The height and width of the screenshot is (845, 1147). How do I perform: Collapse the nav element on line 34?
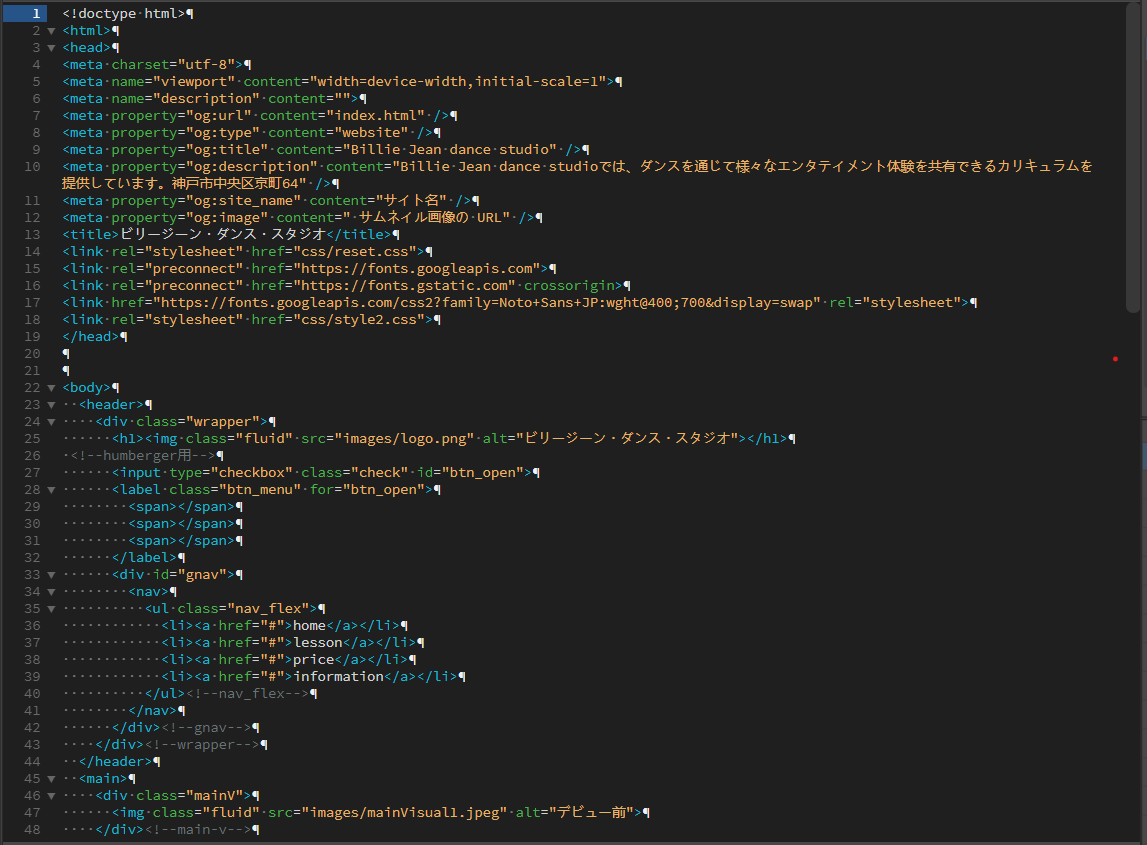[51, 592]
